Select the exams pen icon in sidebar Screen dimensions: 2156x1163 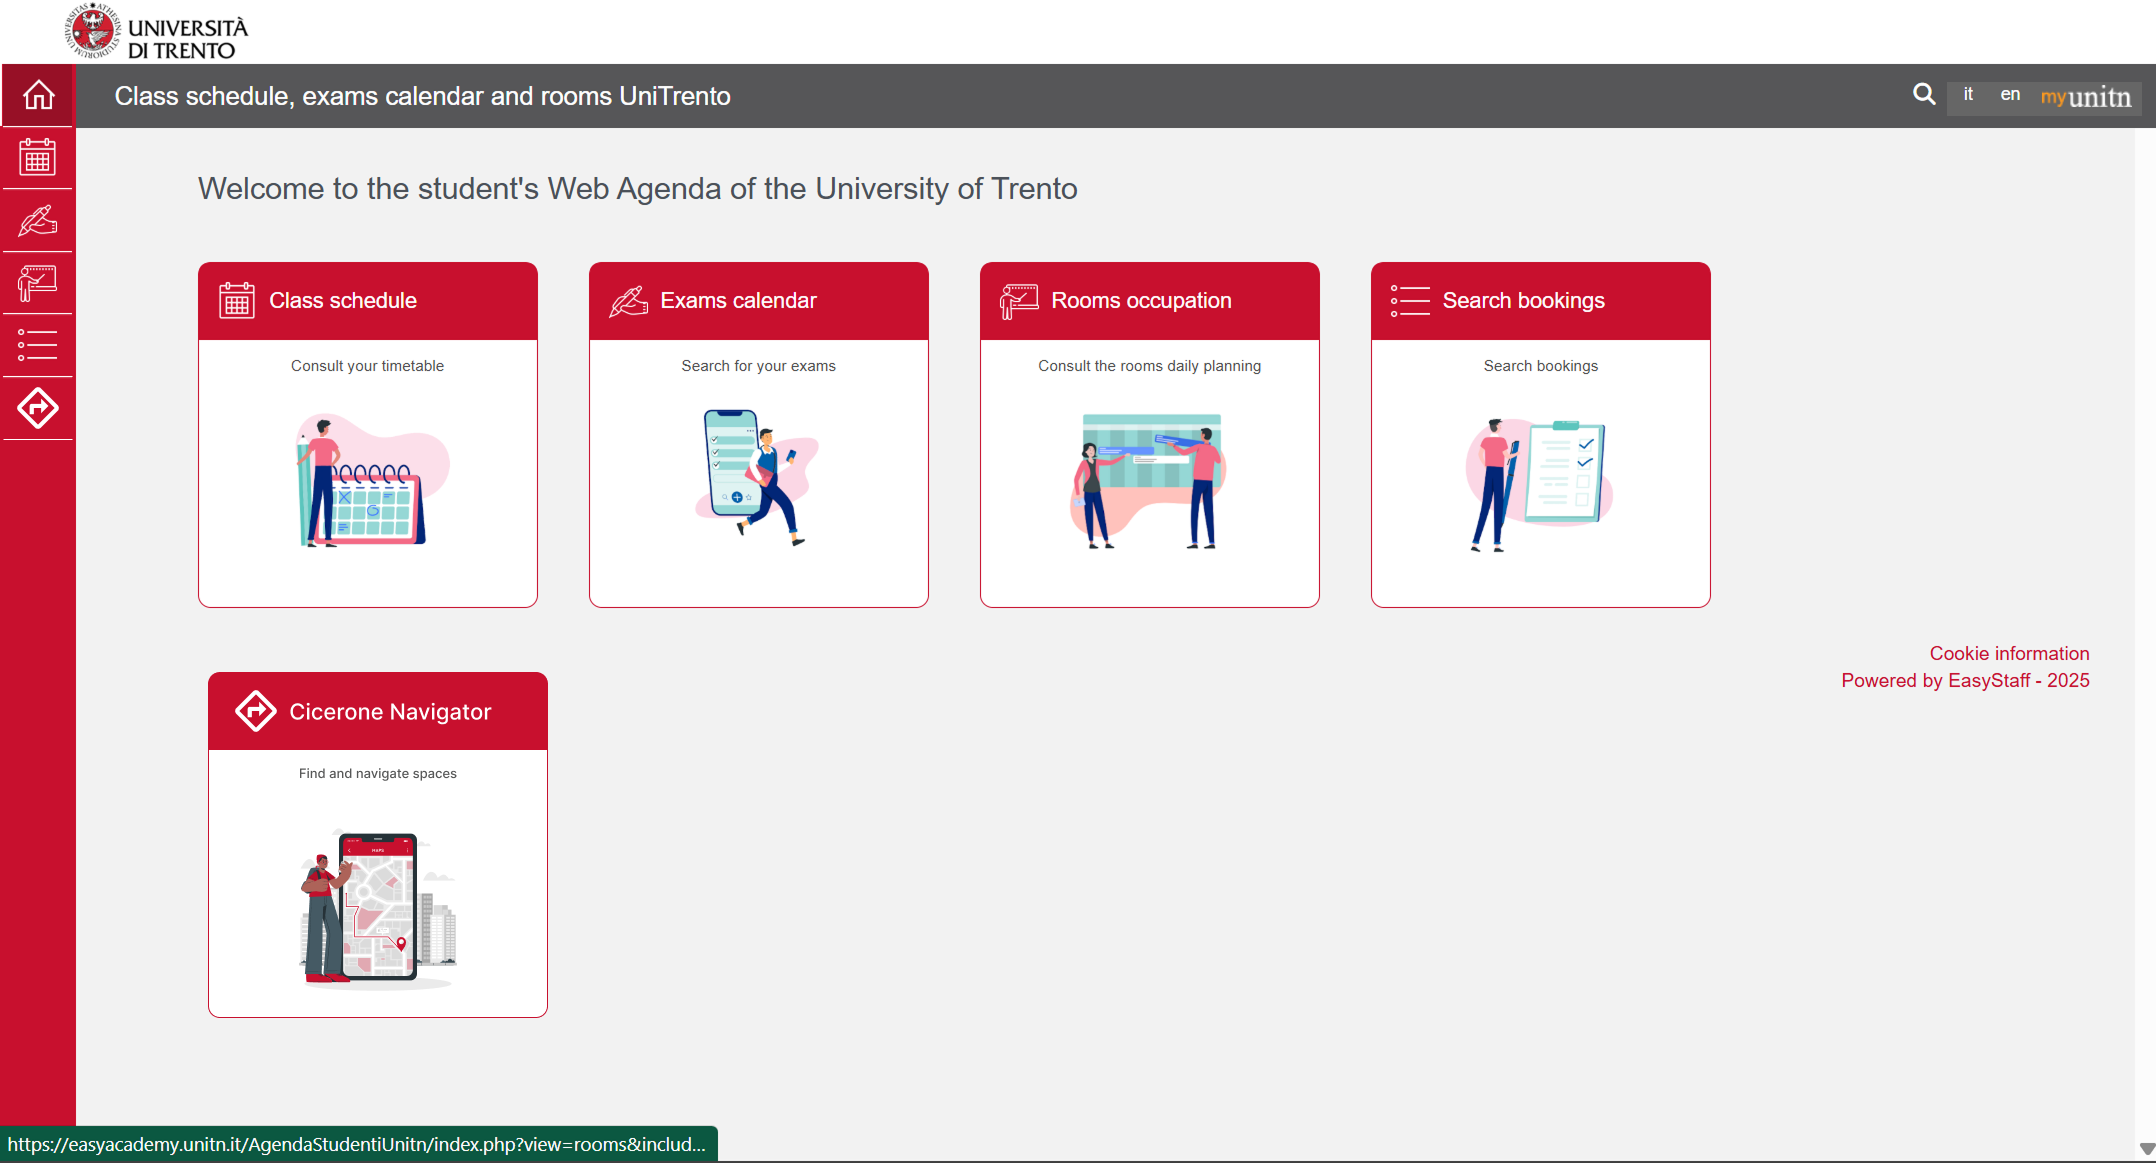click(38, 221)
